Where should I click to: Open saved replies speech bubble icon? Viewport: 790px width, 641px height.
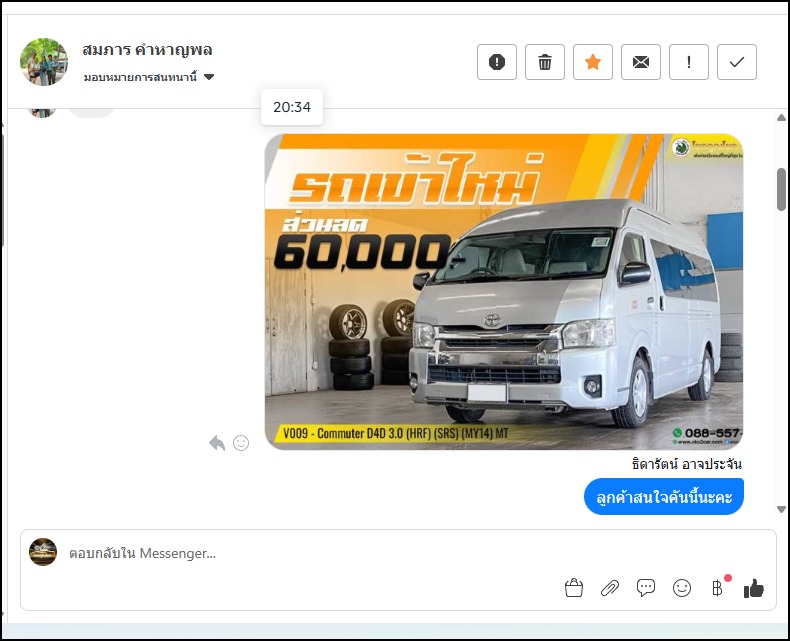click(645, 588)
